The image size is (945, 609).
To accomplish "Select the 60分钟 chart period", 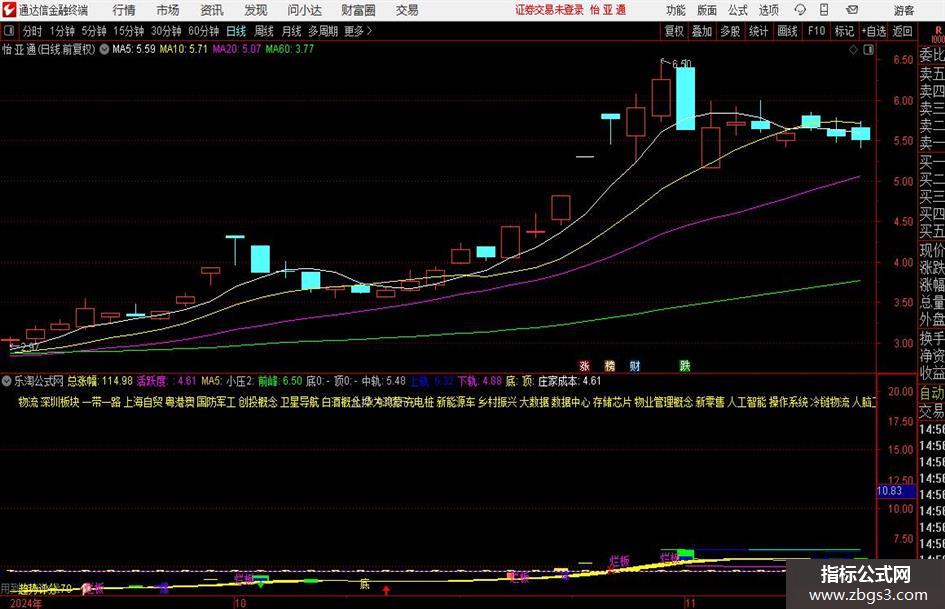I will [204, 31].
